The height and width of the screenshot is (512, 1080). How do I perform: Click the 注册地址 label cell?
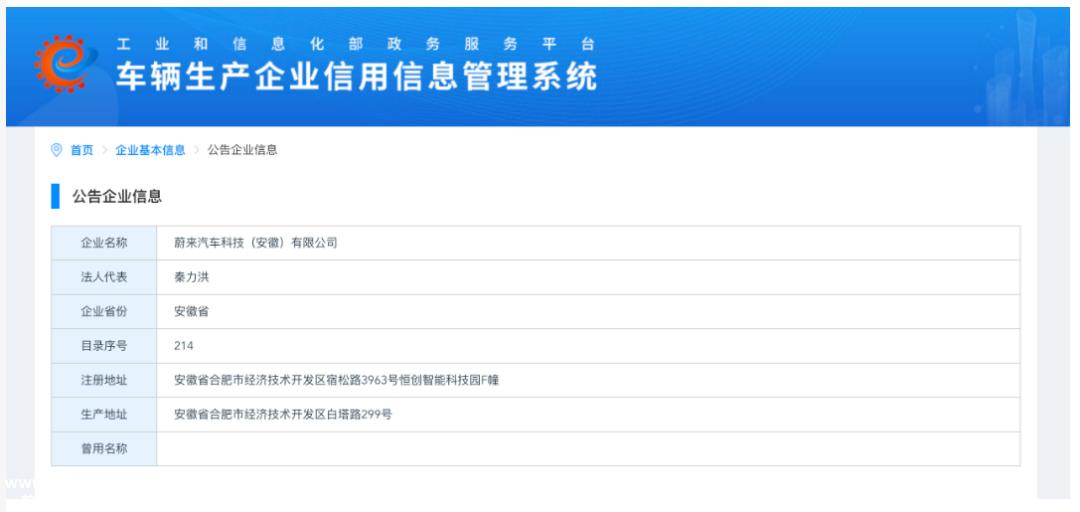coord(104,380)
